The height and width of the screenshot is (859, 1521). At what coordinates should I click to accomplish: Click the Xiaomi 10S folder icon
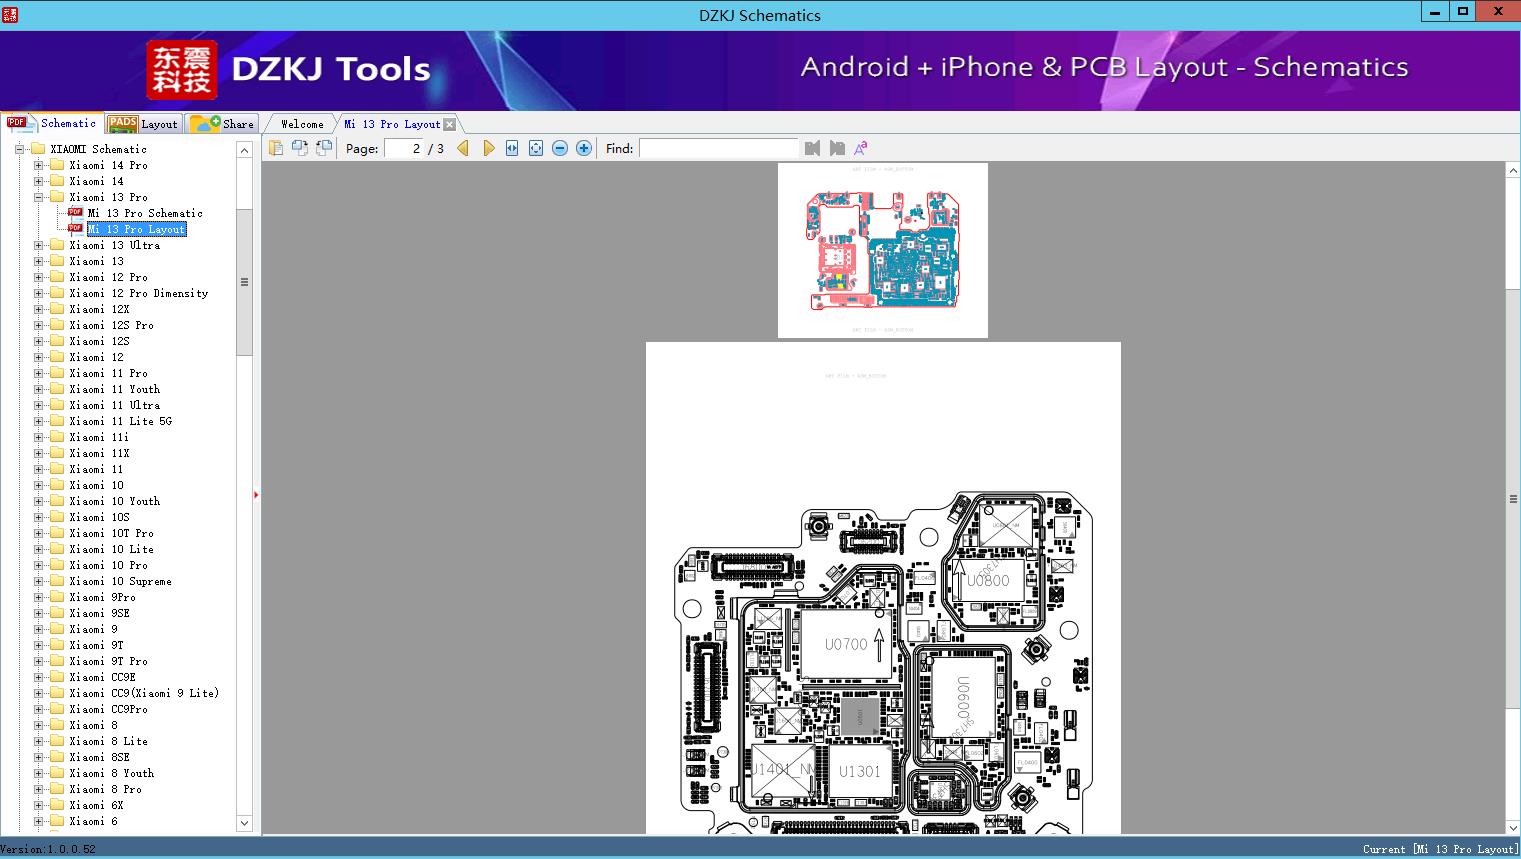coord(57,517)
